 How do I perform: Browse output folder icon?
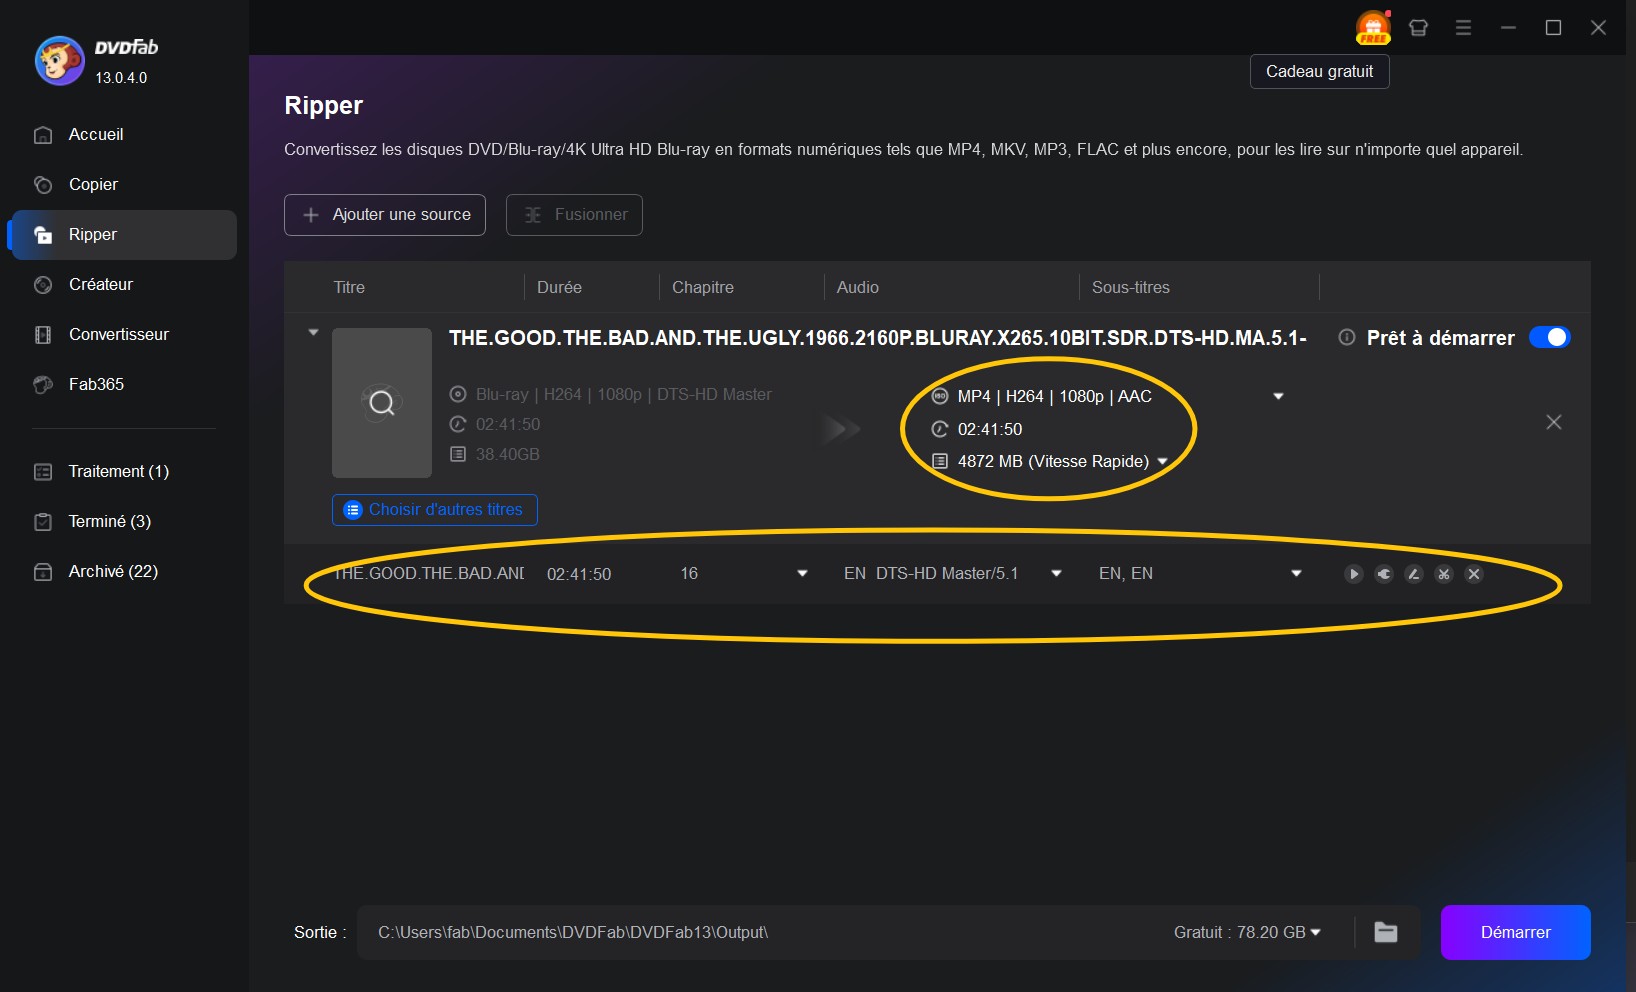[1386, 932]
